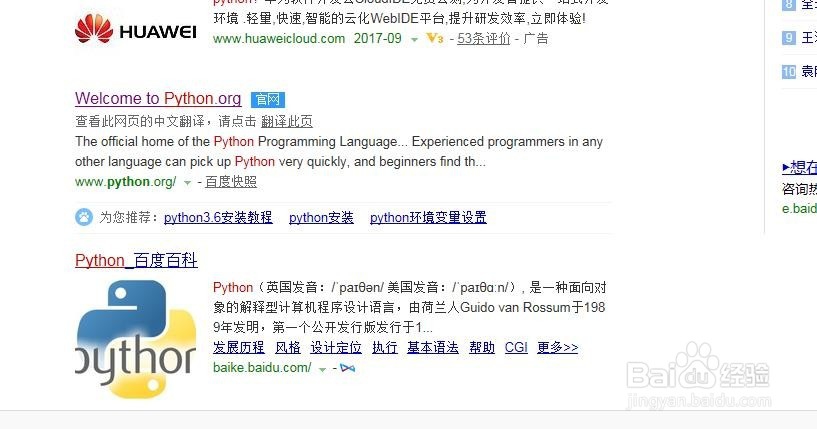The image size is (817, 429).
Task: Click the blue 官网 badge
Action: click(x=268, y=100)
